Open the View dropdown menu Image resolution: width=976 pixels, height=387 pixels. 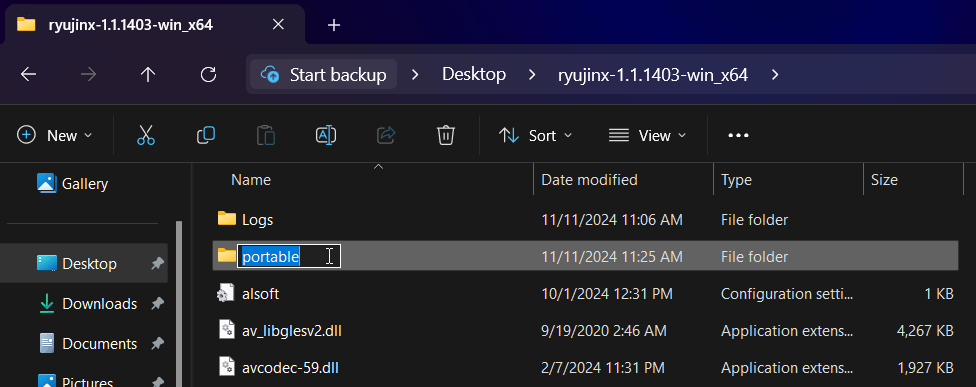tap(647, 135)
